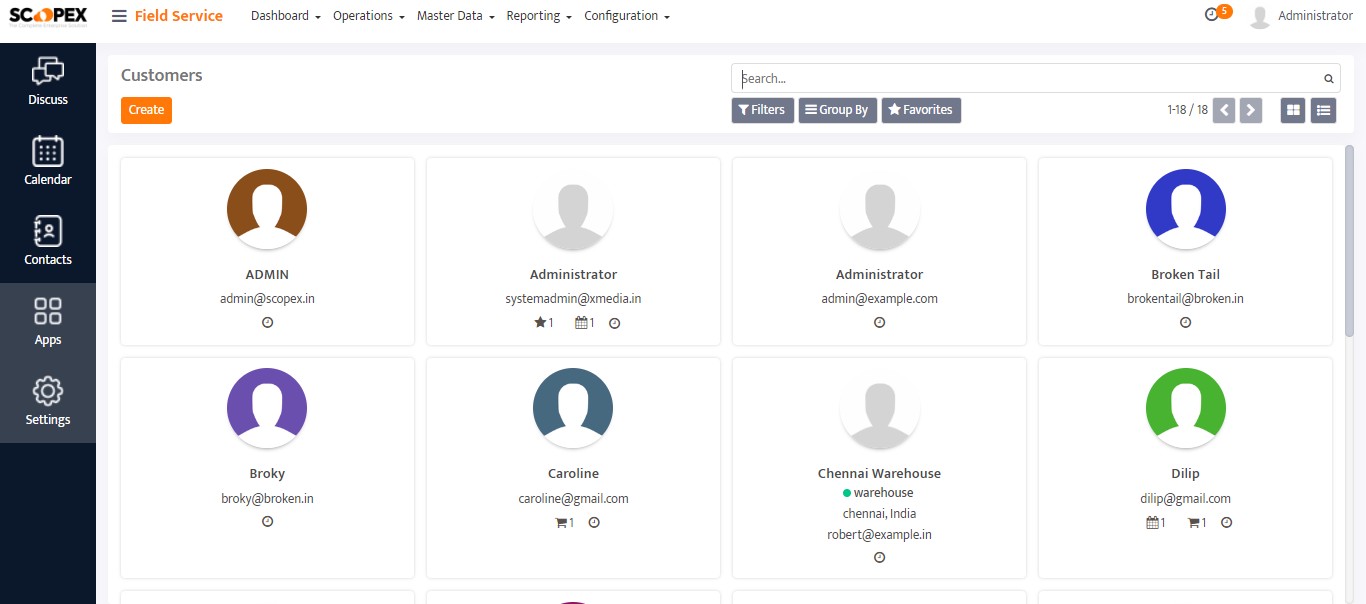Expand the Group By dropdown

[836, 110]
